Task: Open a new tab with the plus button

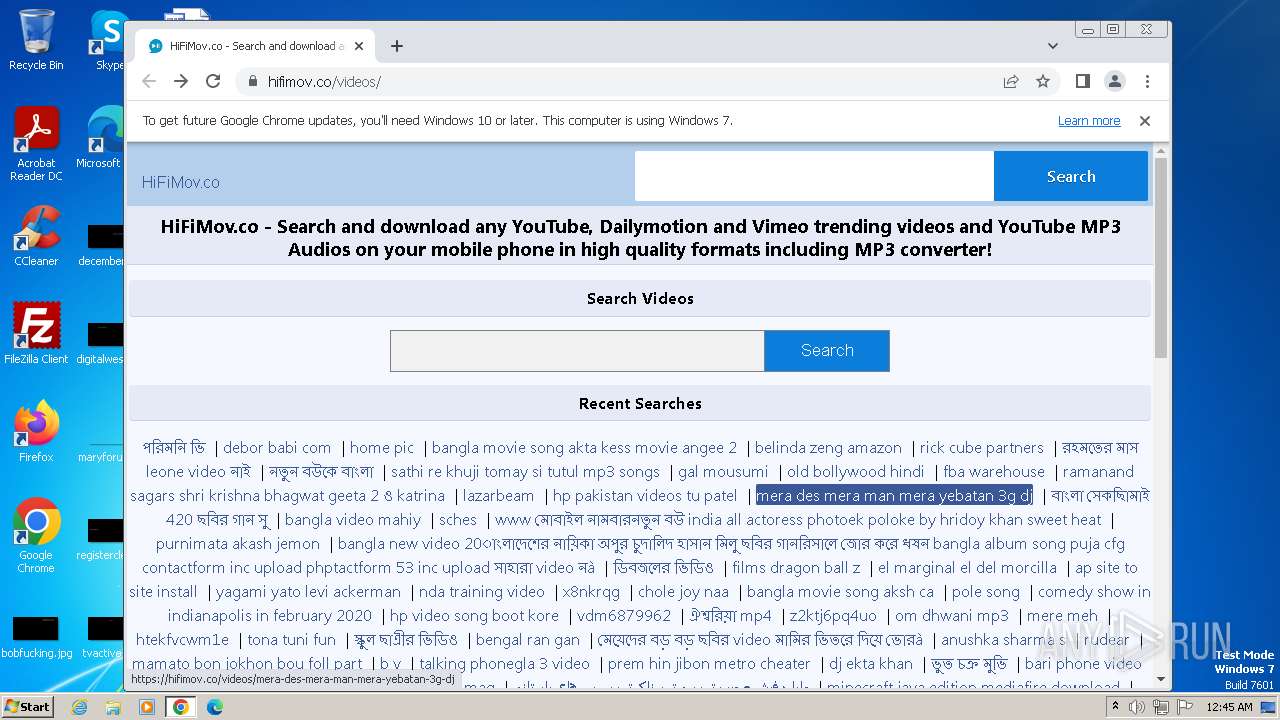Action: (397, 46)
